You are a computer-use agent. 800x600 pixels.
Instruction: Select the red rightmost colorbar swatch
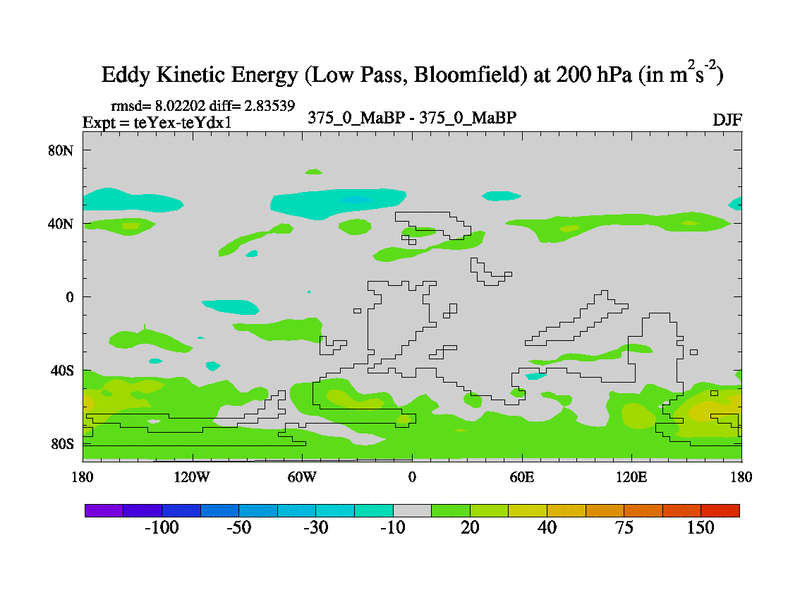point(720,510)
